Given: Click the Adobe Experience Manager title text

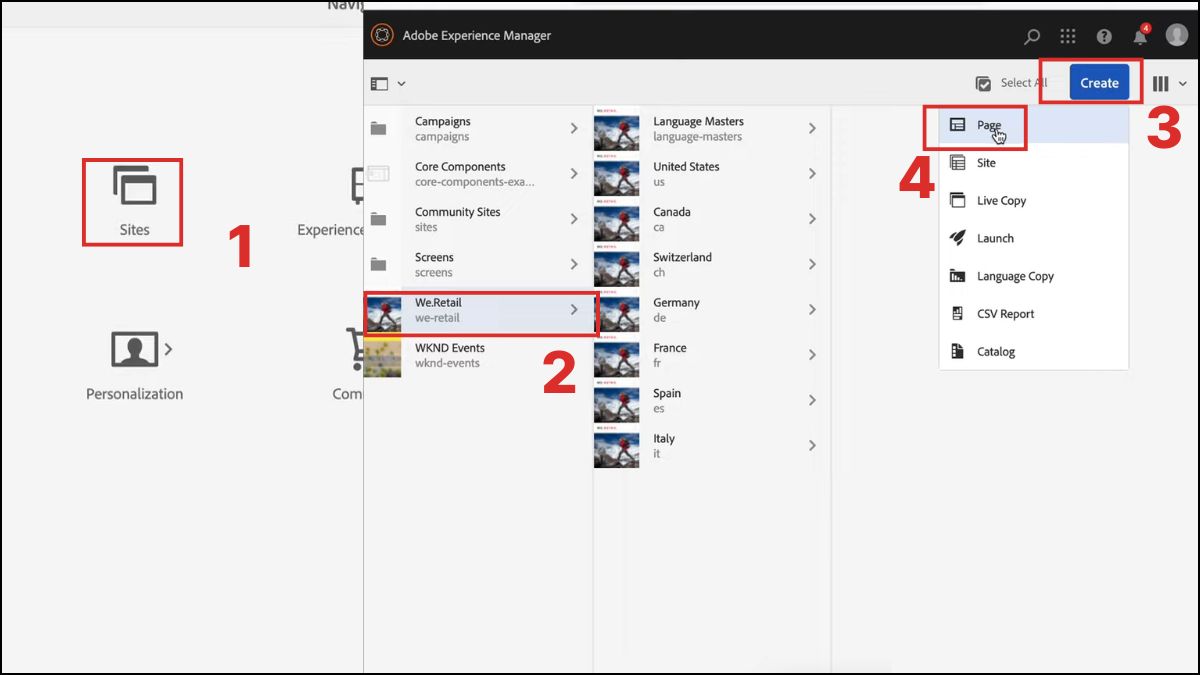Looking at the screenshot, I should pyautogui.click(x=477, y=36).
